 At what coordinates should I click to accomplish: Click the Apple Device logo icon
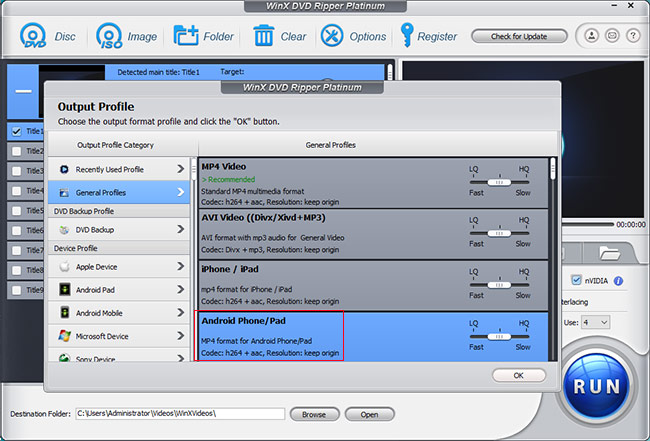coord(64,267)
